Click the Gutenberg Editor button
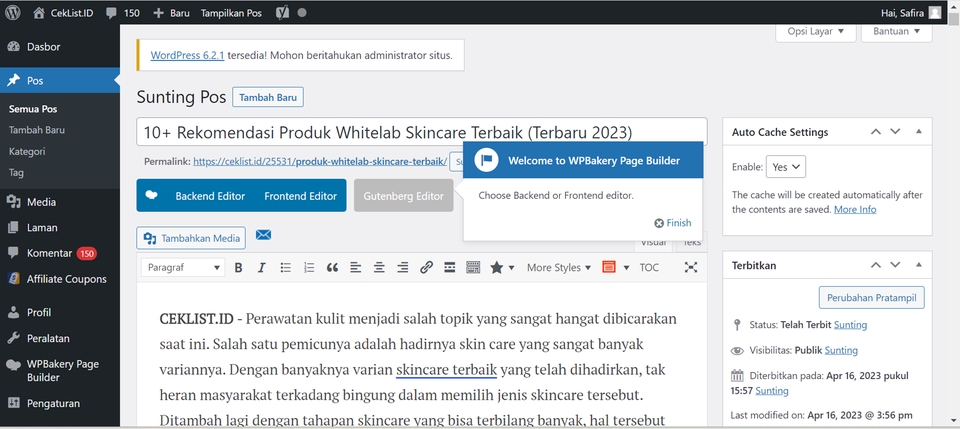Image resolution: width=960 pixels, height=429 pixels. [x=403, y=196]
